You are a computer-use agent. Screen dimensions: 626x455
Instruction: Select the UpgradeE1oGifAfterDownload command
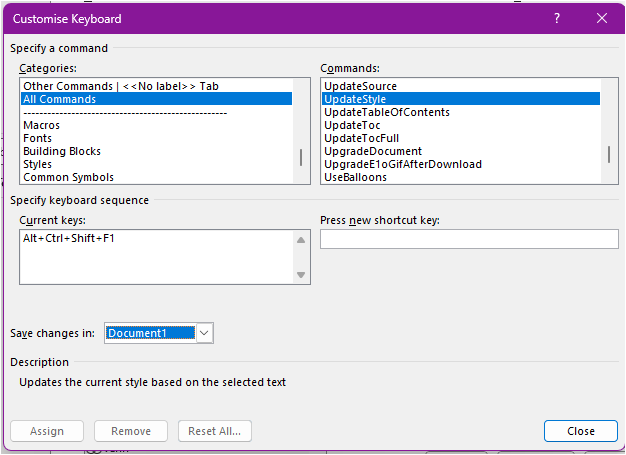[x=461, y=164]
